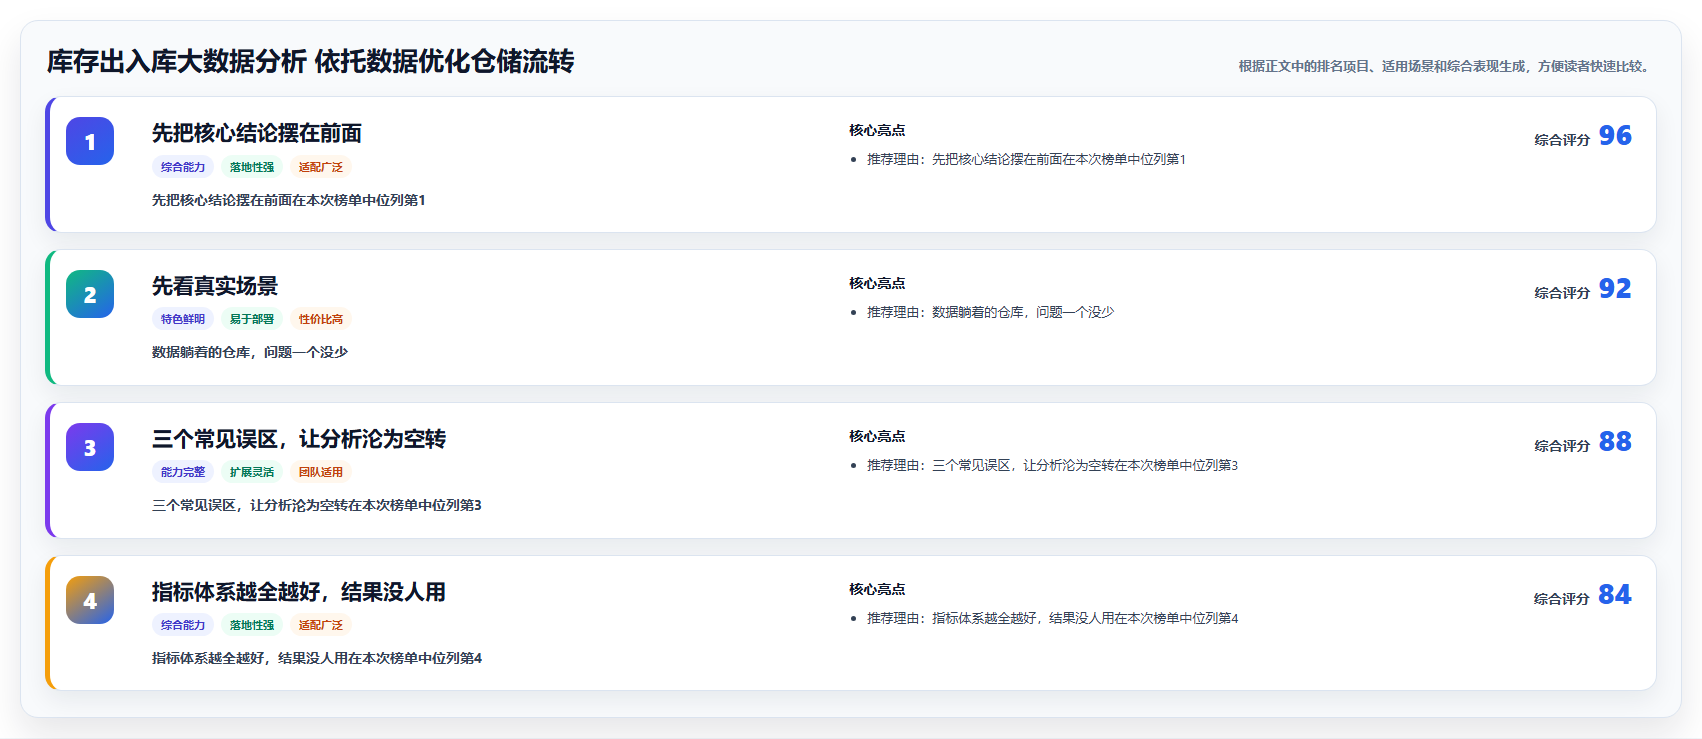Select bullet 推荐理由：指标体系越全越好
Image resolution: width=1702 pixels, height=739 pixels.
(1052, 618)
